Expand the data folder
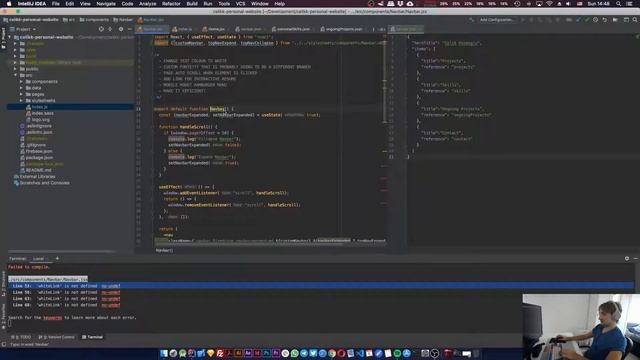The height and width of the screenshot is (360, 640). click(x=21, y=88)
